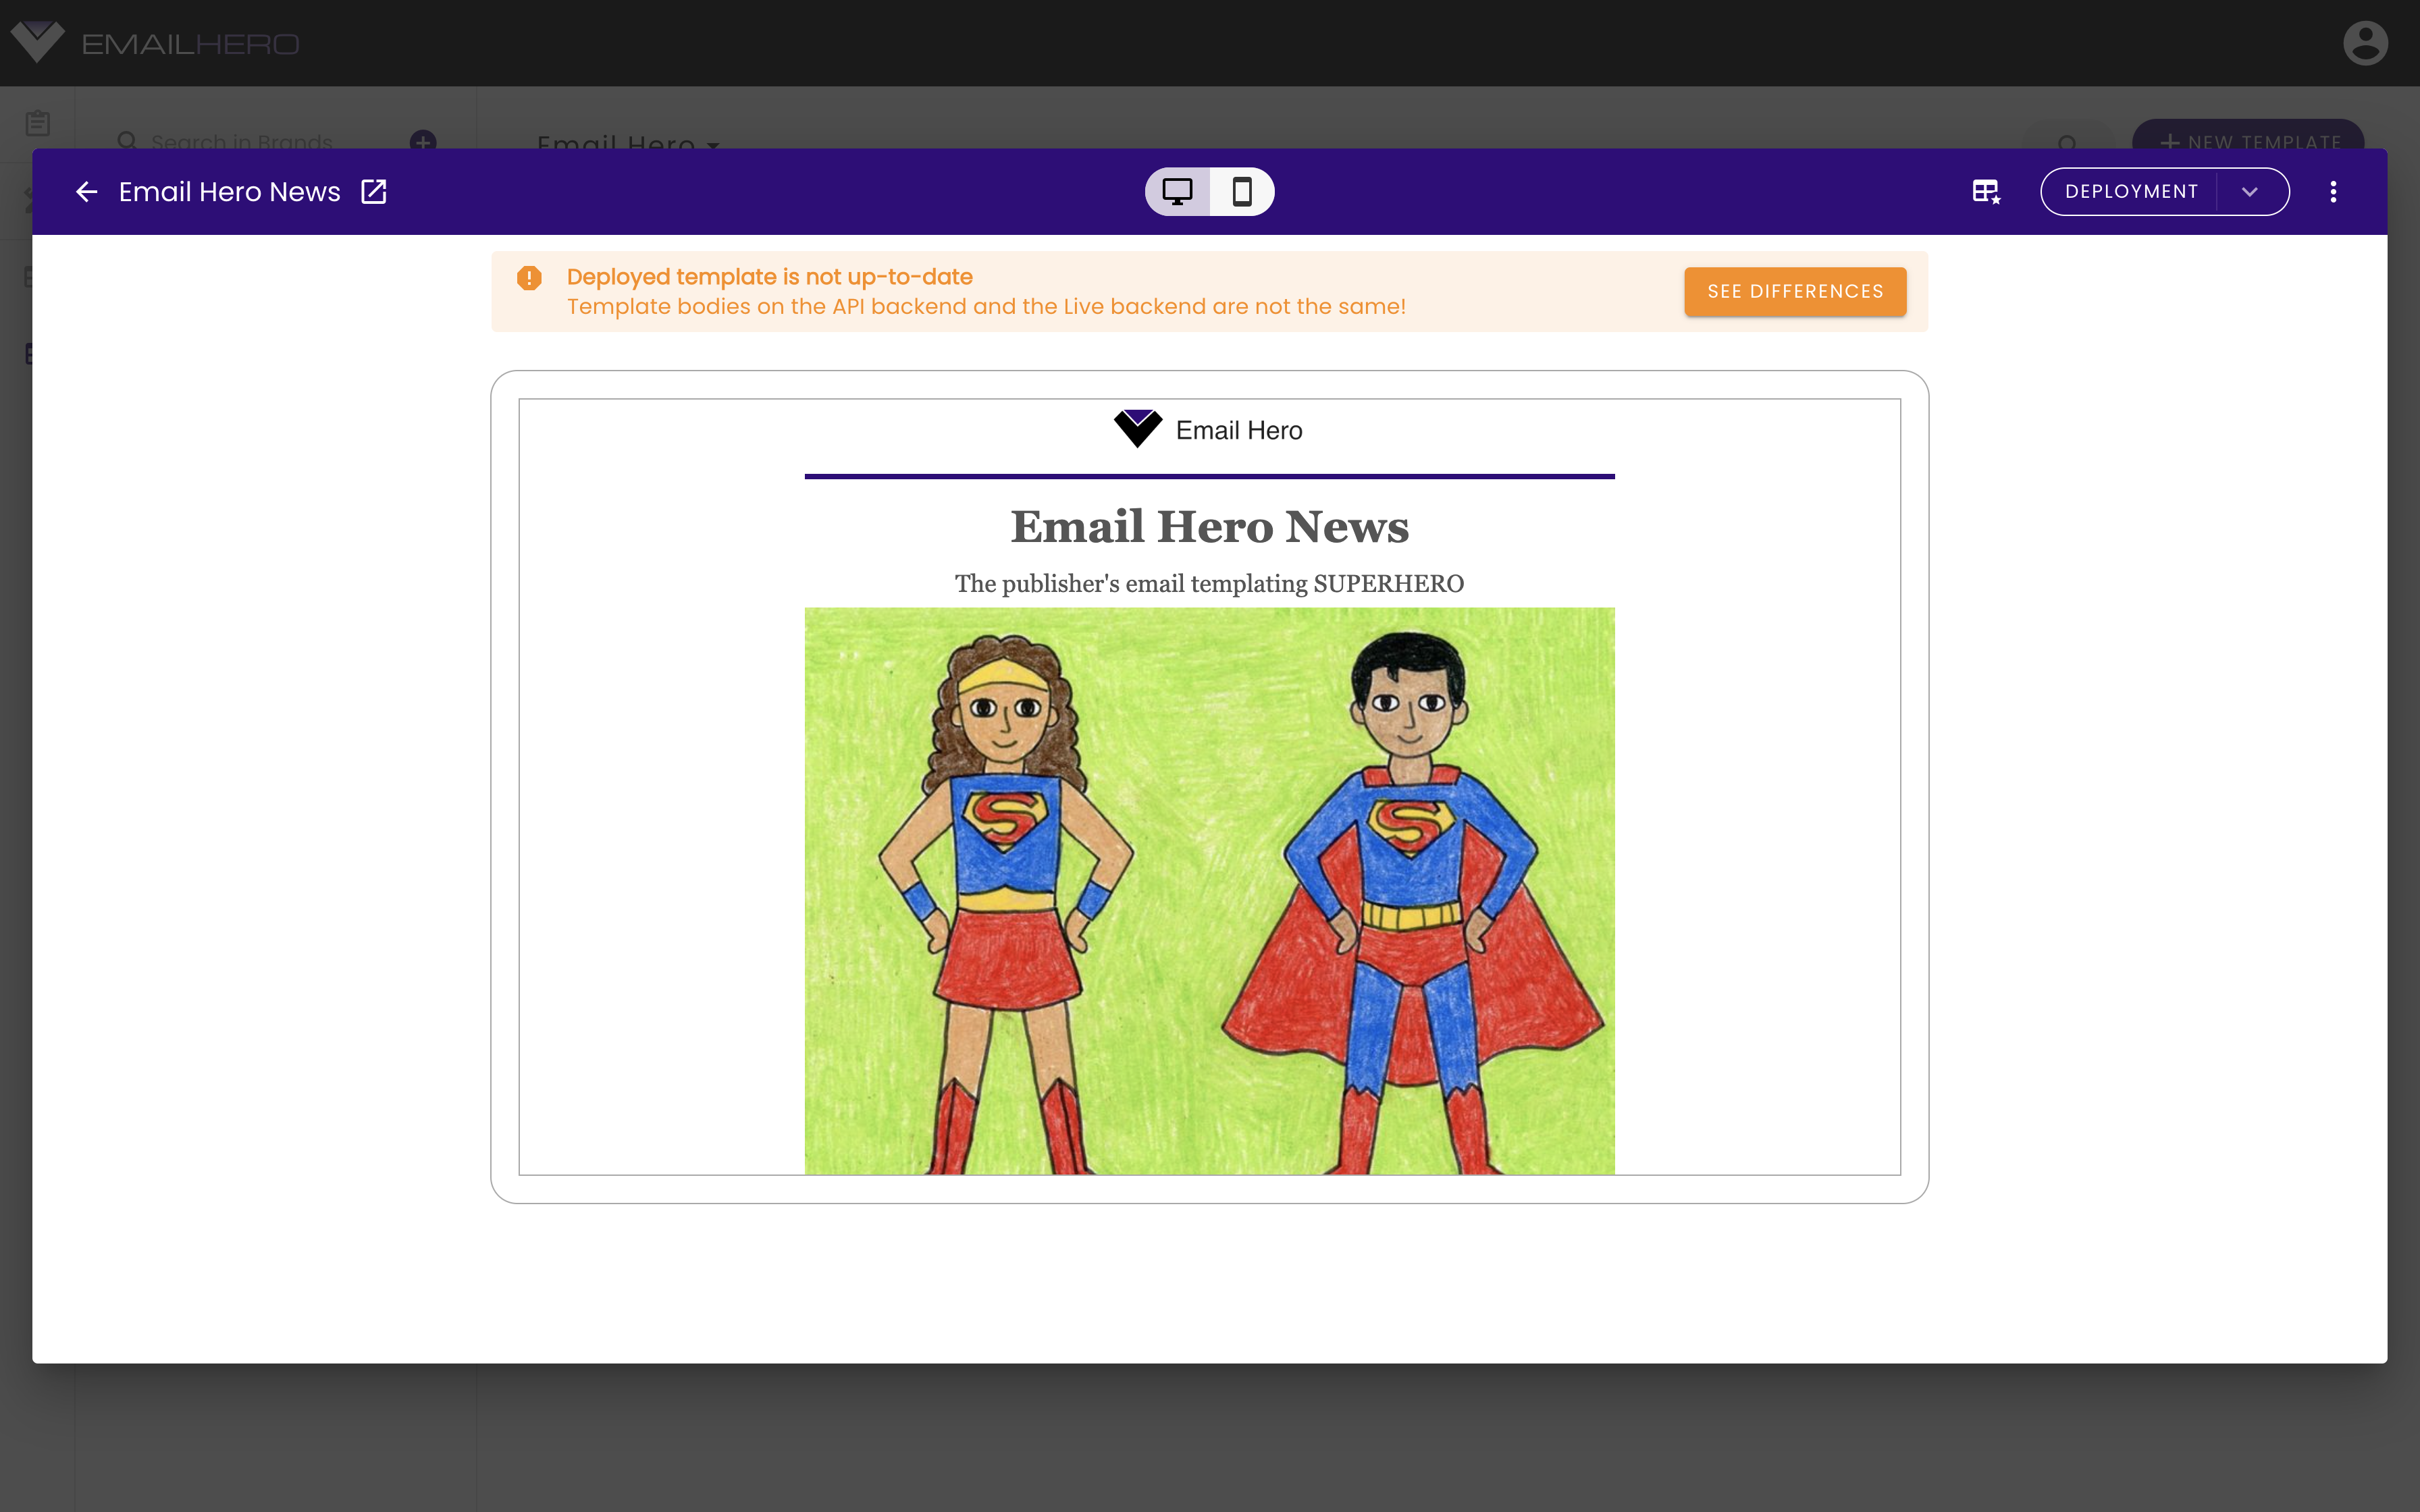Open the table star layout icon
The image size is (2420, 1512).
pos(1986,191)
